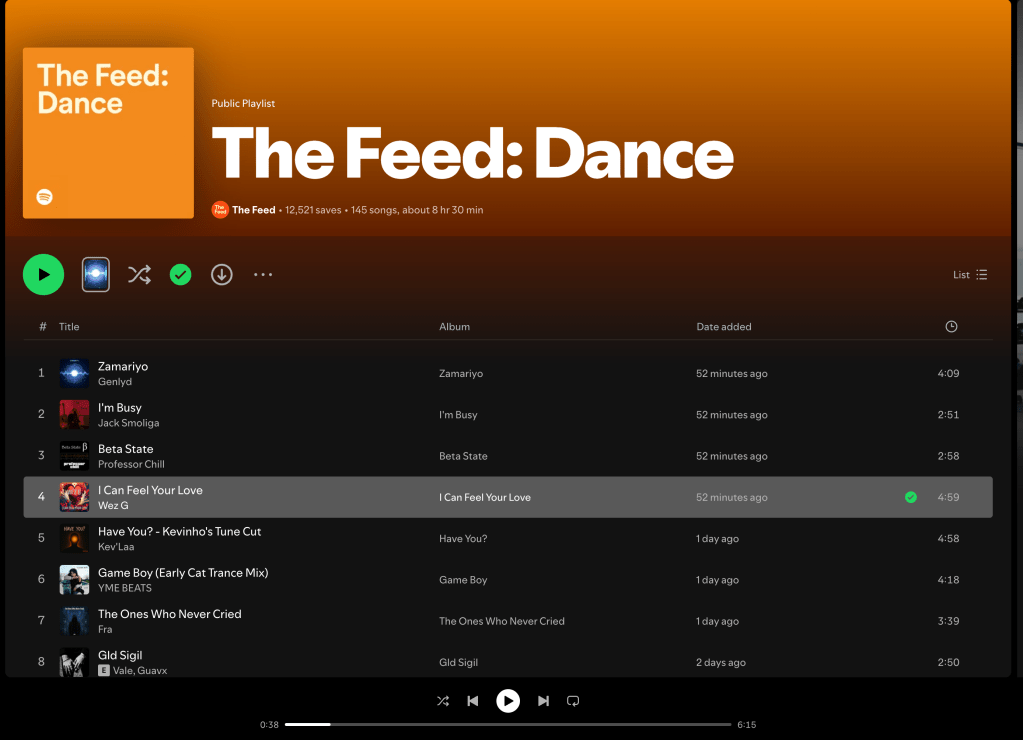Enable shuffle beside the playlist play button

click(x=139, y=275)
